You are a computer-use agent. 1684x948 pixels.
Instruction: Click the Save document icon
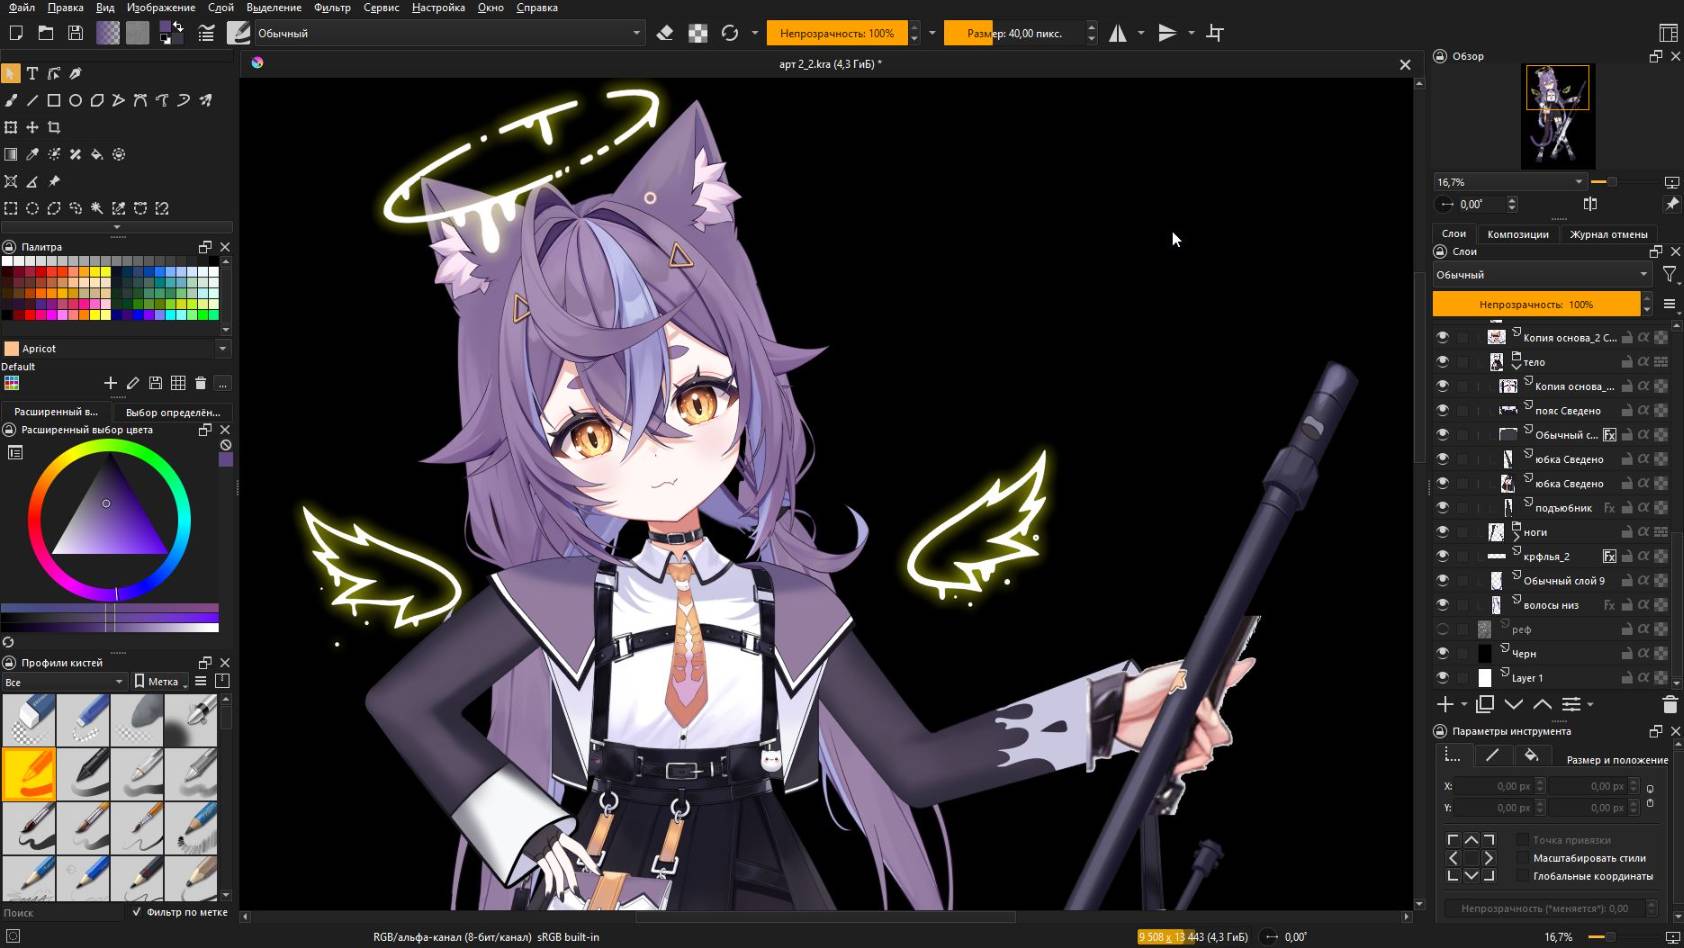tap(75, 33)
